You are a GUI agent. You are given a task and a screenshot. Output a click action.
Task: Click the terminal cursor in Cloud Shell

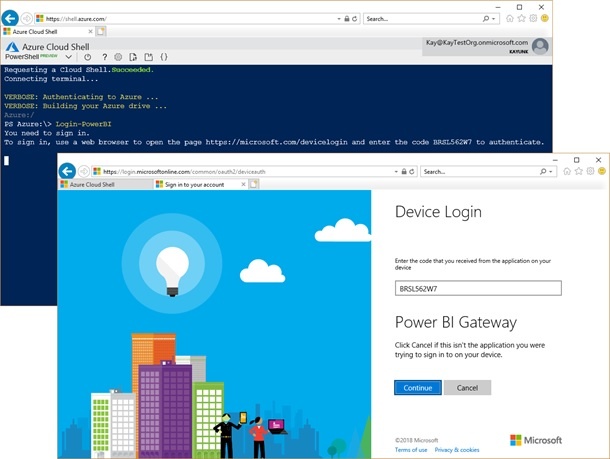[x=7, y=160]
